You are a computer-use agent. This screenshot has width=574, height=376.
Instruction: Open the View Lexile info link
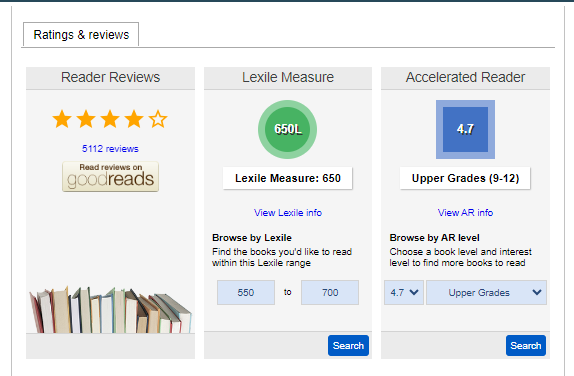[x=288, y=213]
